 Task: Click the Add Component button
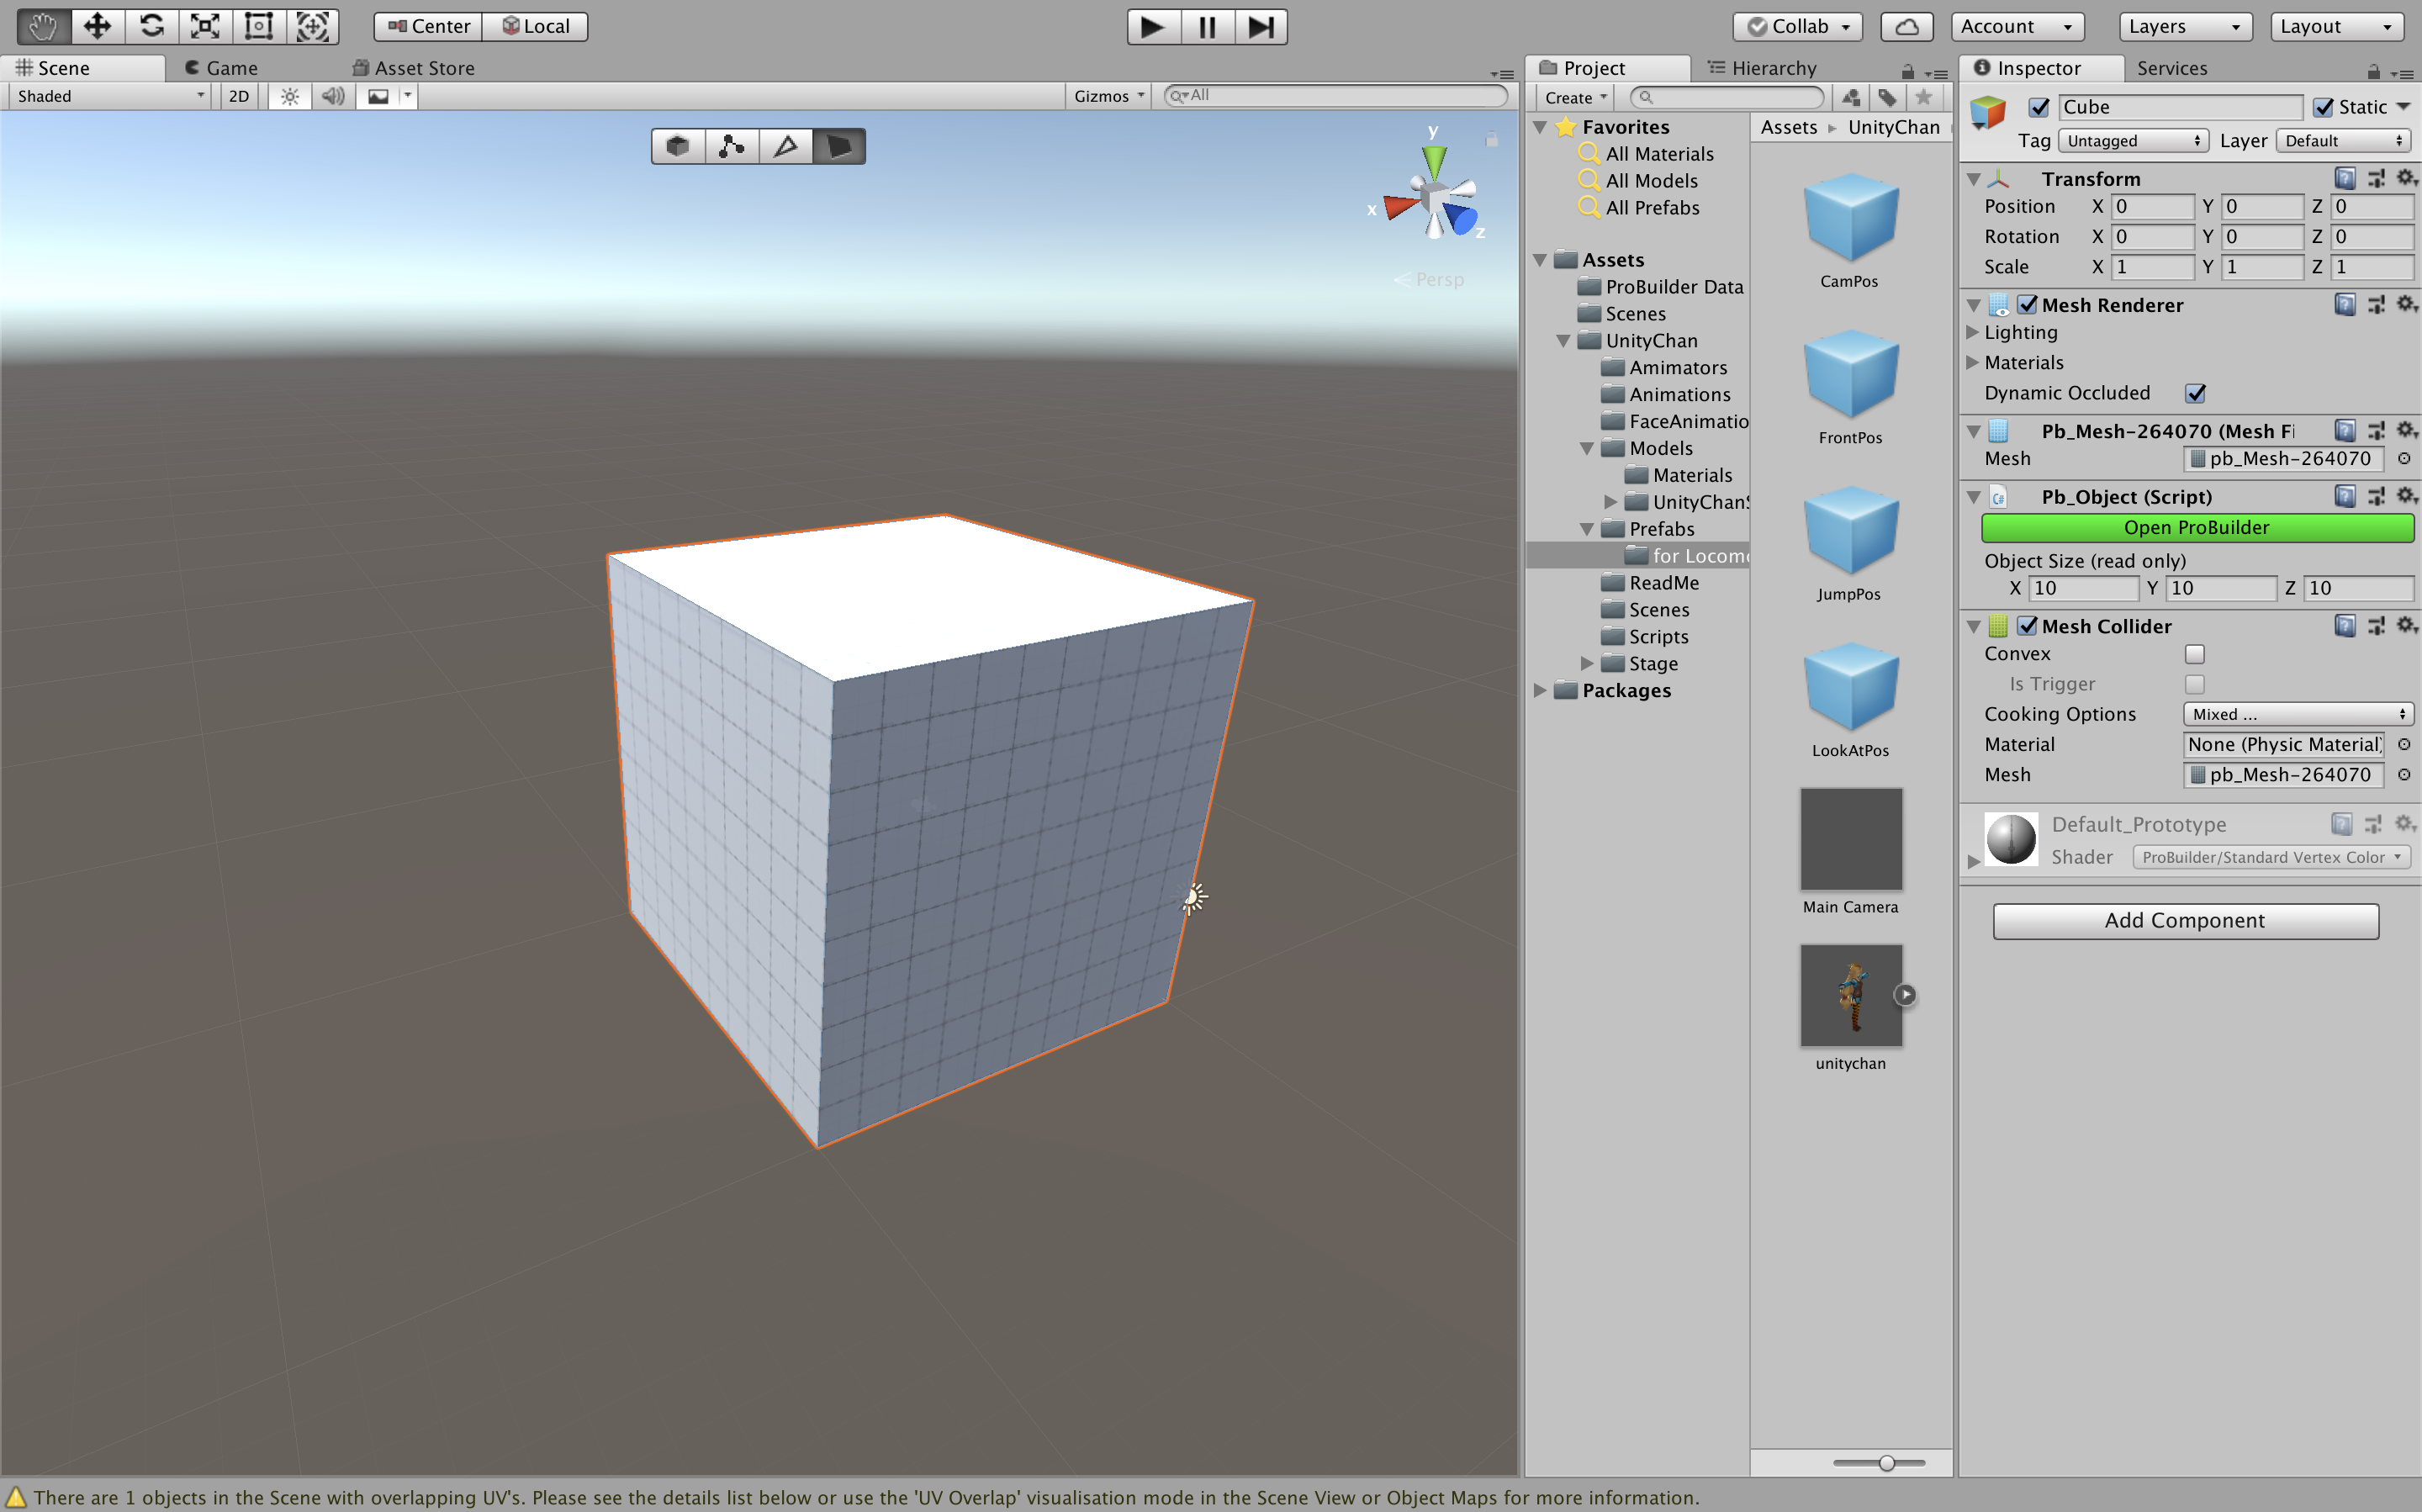(x=2184, y=920)
